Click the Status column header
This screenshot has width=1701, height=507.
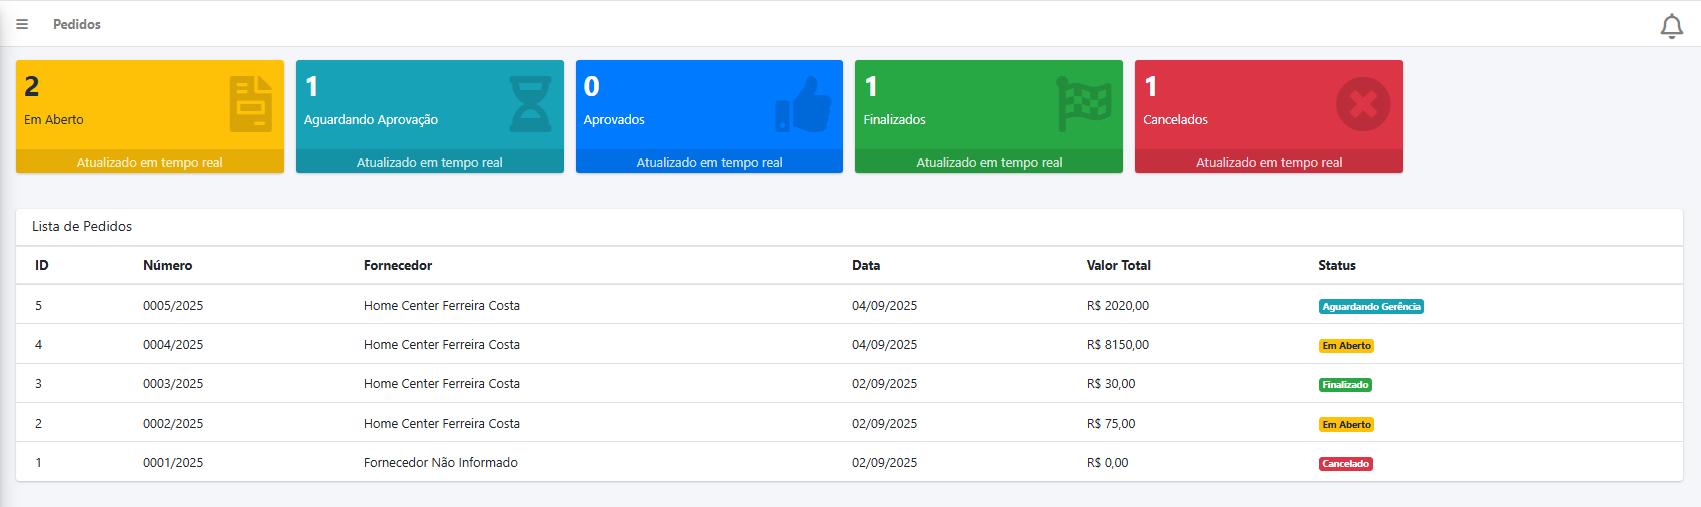click(1337, 265)
